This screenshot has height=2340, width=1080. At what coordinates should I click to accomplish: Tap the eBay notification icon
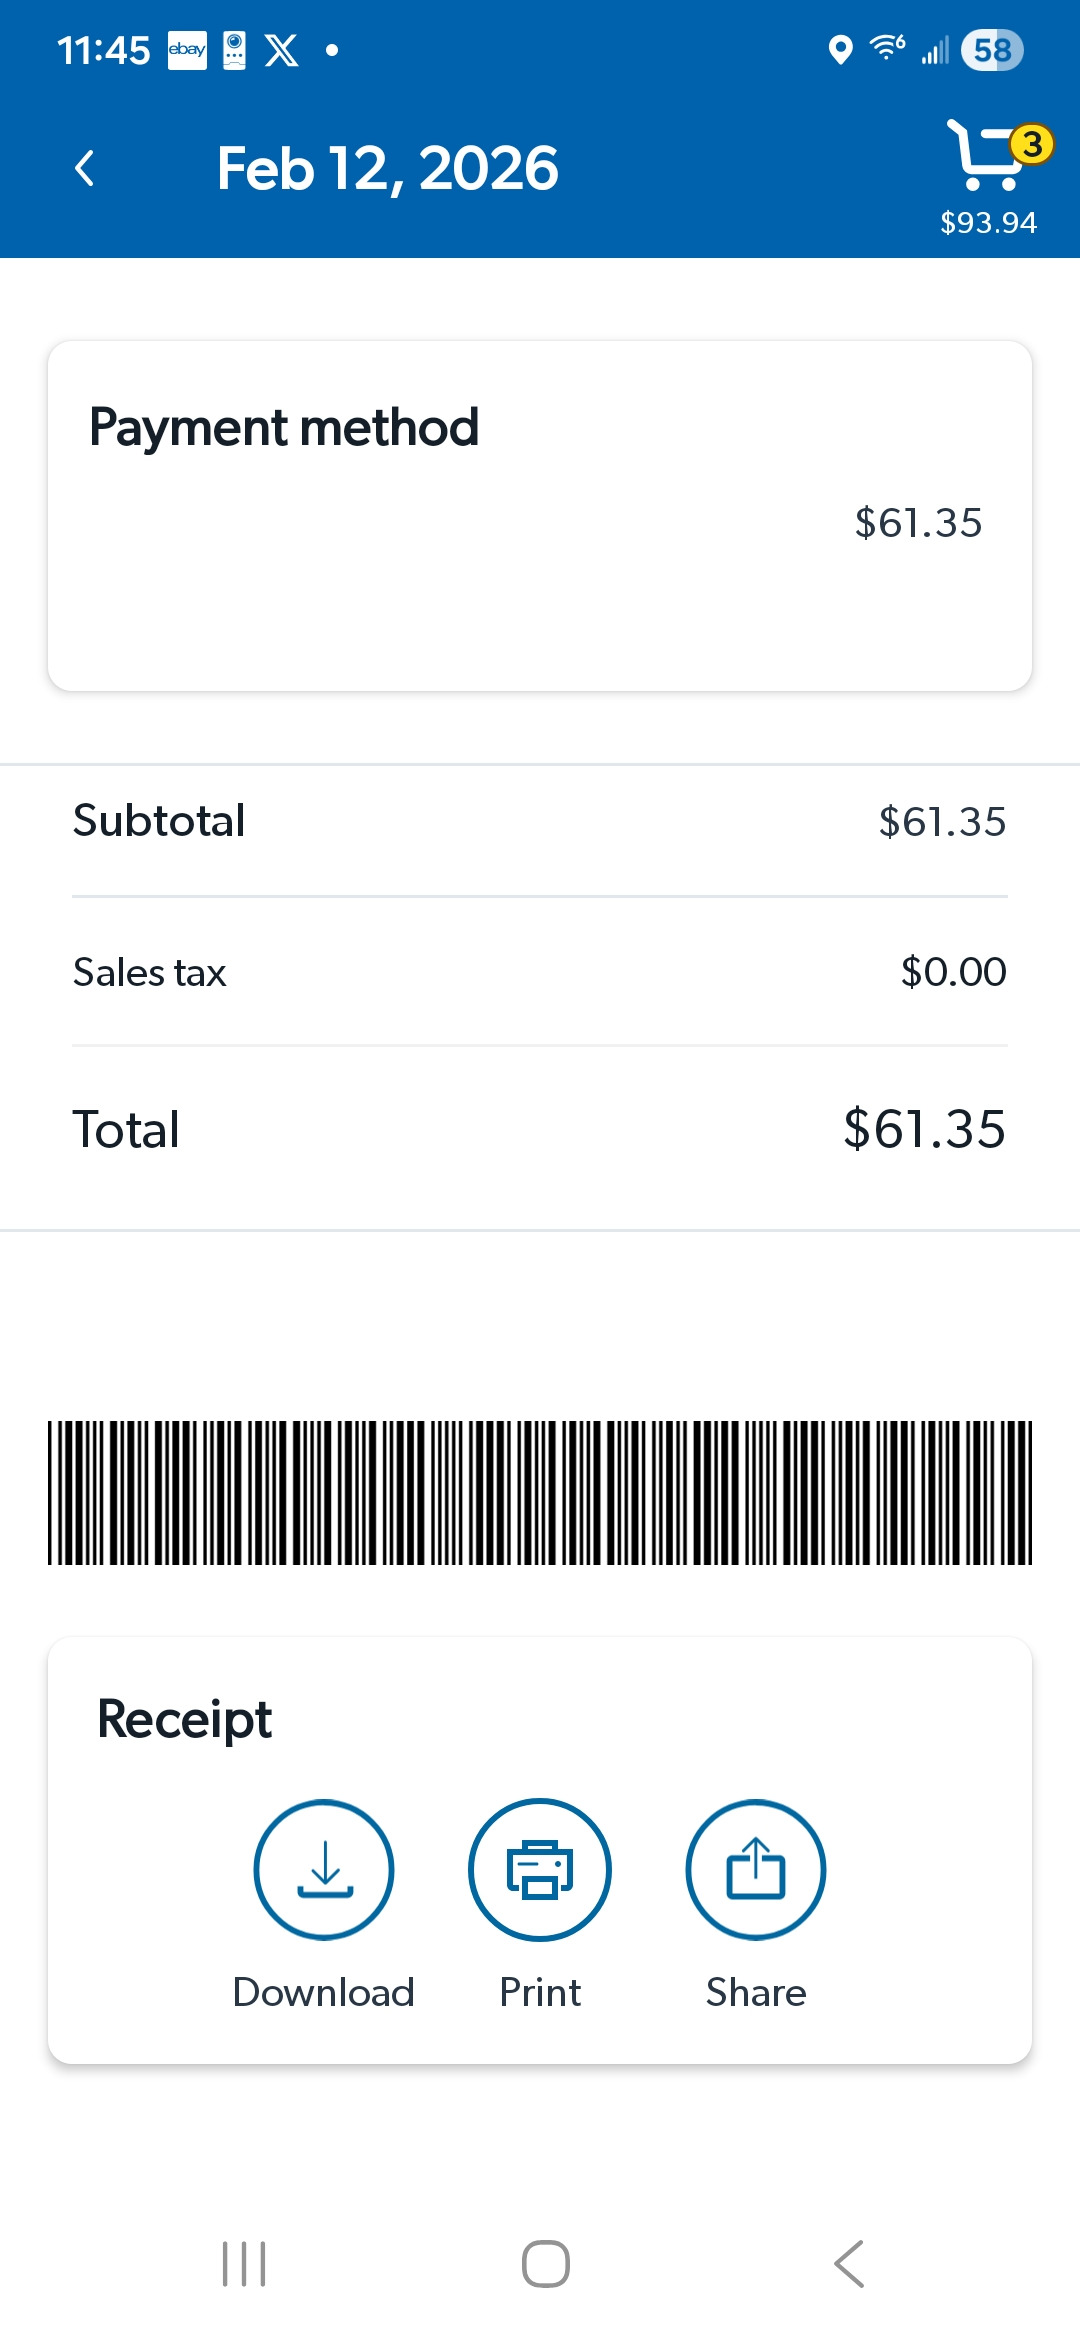click(187, 50)
